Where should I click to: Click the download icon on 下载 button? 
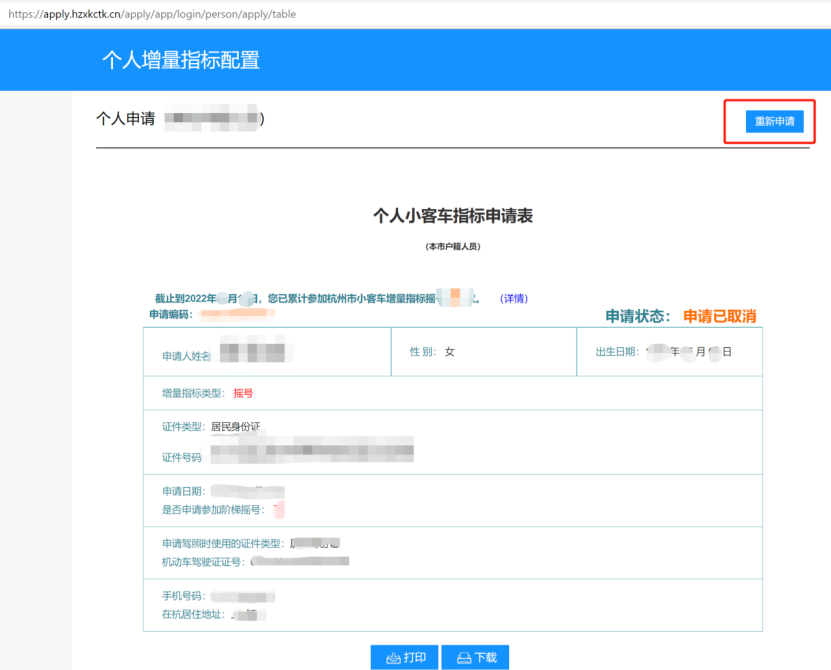click(464, 657)
